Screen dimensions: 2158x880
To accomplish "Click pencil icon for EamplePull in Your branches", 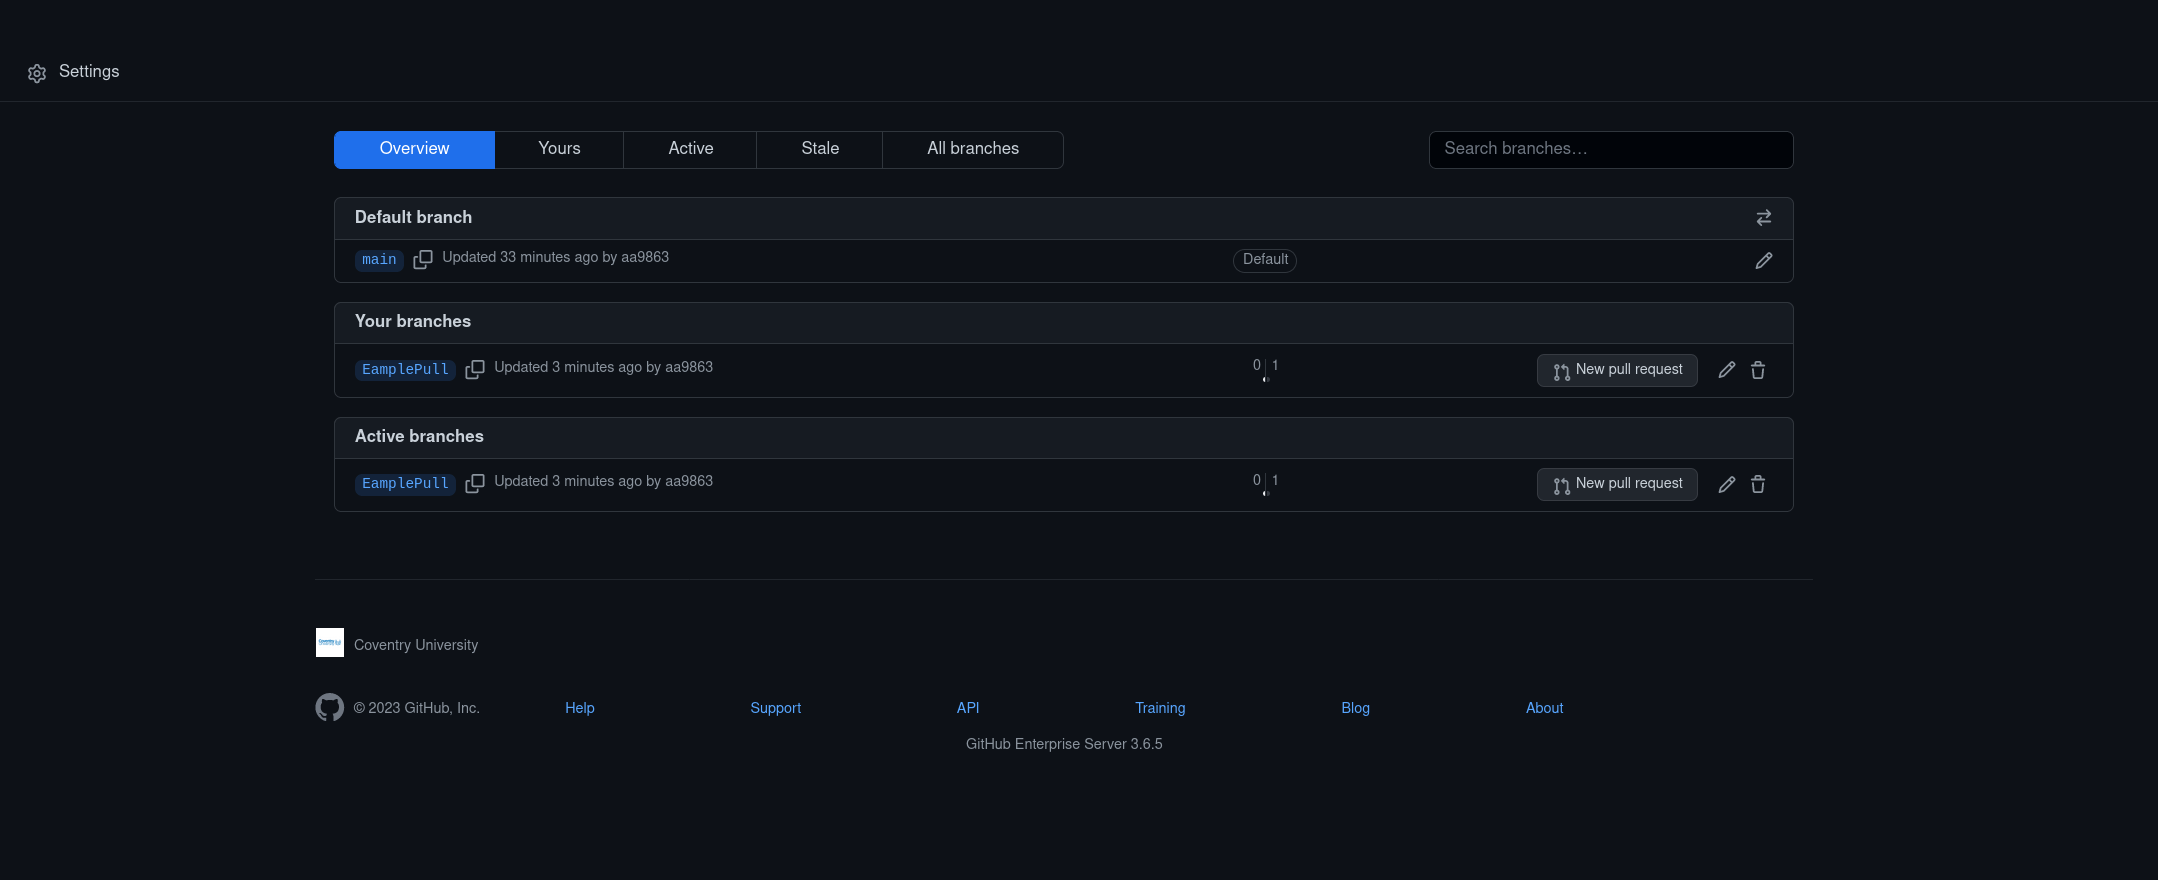I will 1726,370.
